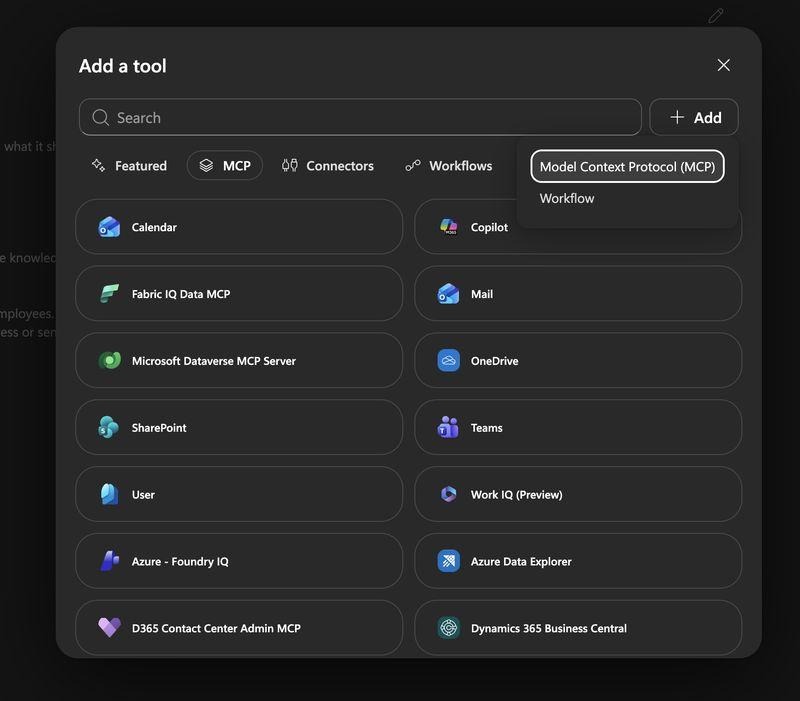
Task: Click the Dynamics 365 Business Central icon
Action: (448, 628)
